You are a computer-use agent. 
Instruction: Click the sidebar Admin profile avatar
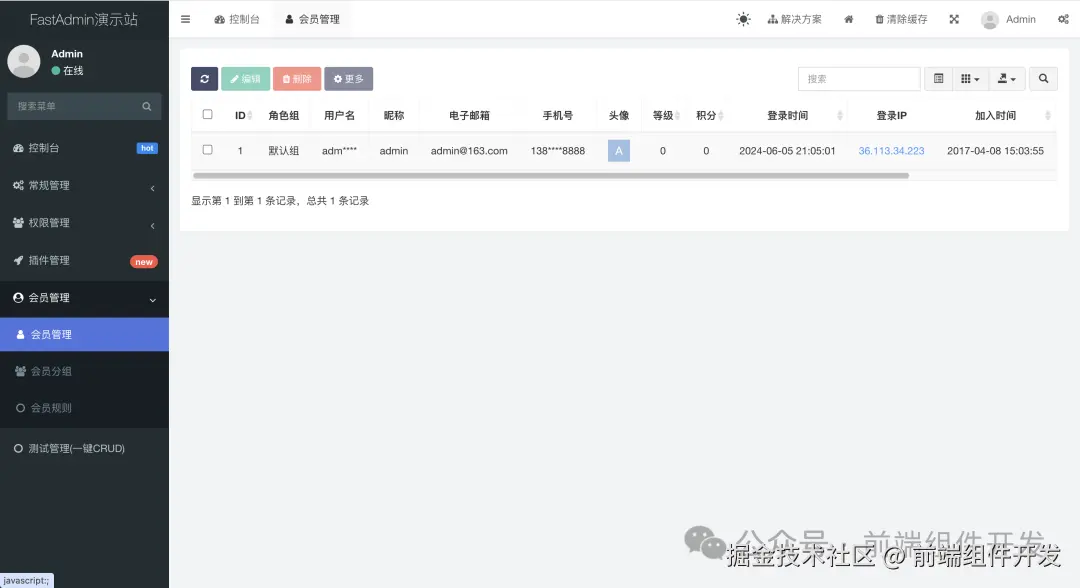pos(24,61)
